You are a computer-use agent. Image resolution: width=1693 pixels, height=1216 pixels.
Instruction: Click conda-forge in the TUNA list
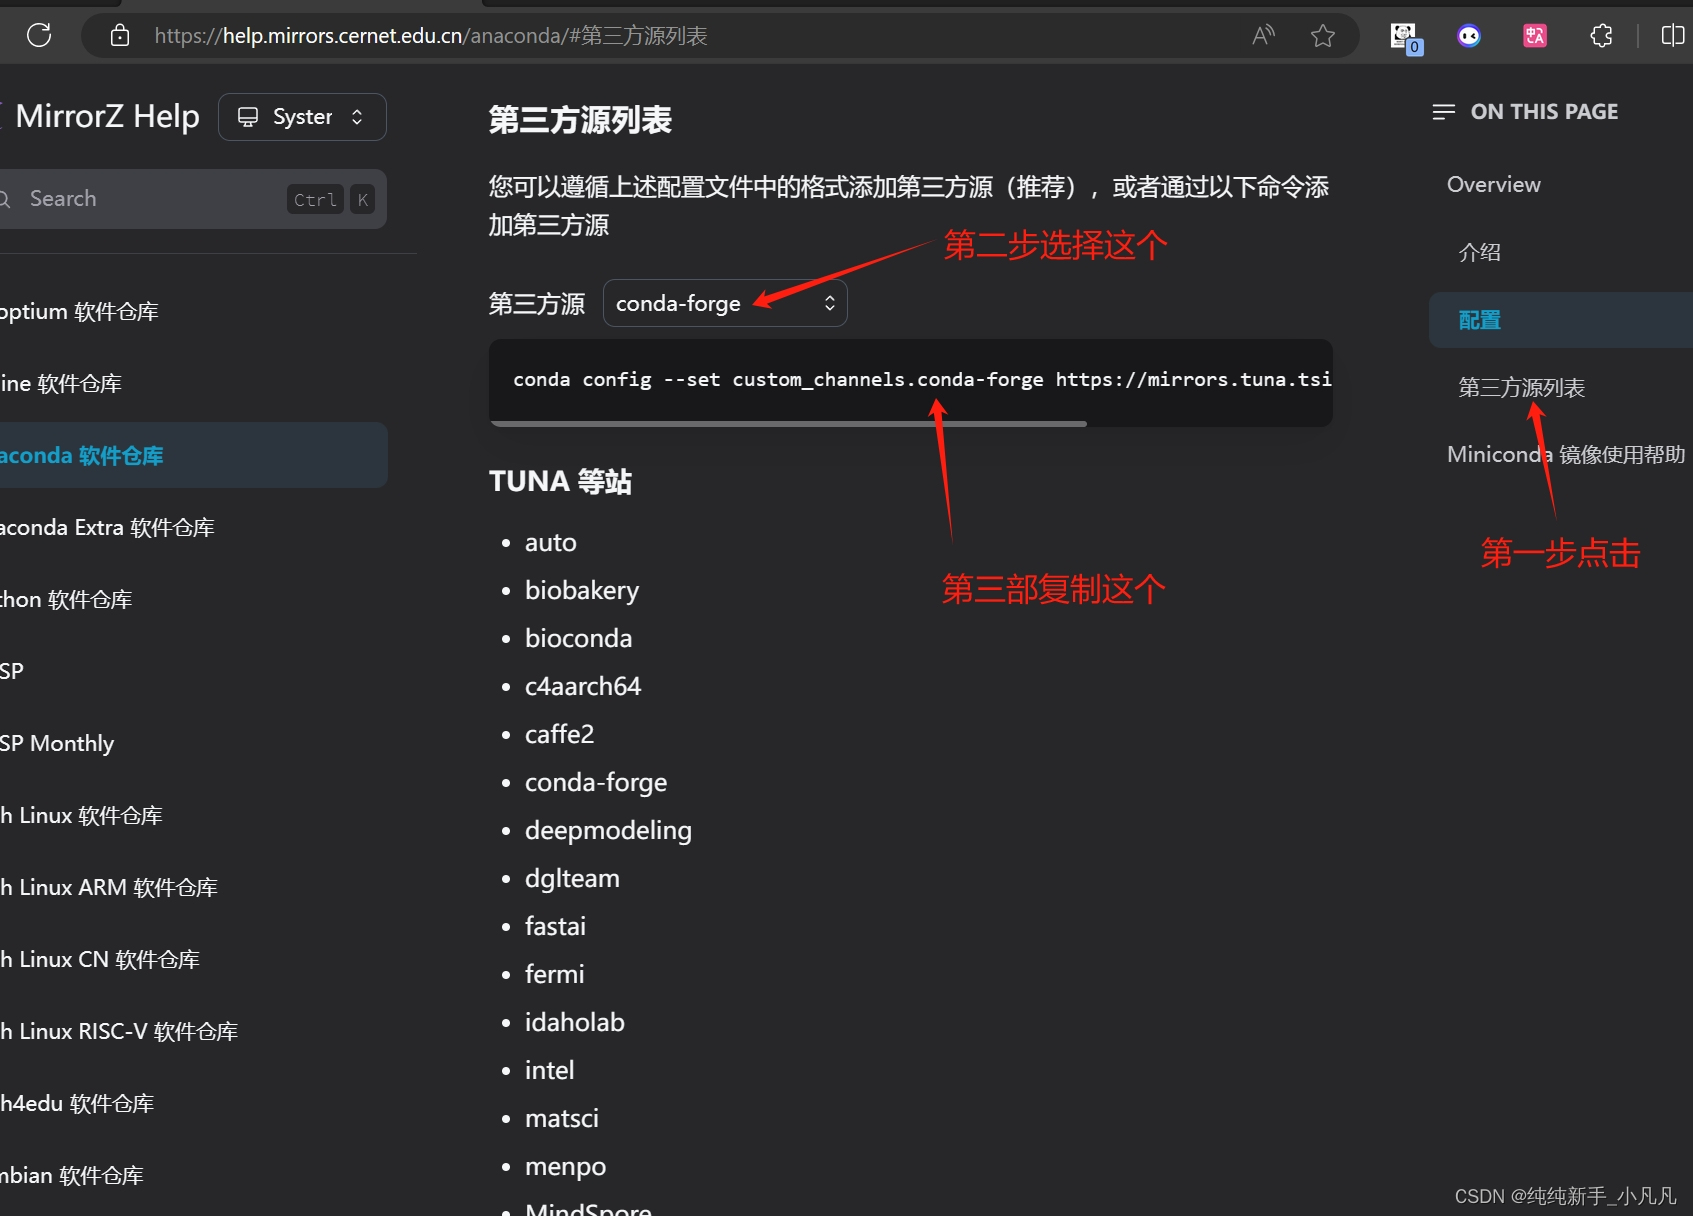tap(596, 782)
